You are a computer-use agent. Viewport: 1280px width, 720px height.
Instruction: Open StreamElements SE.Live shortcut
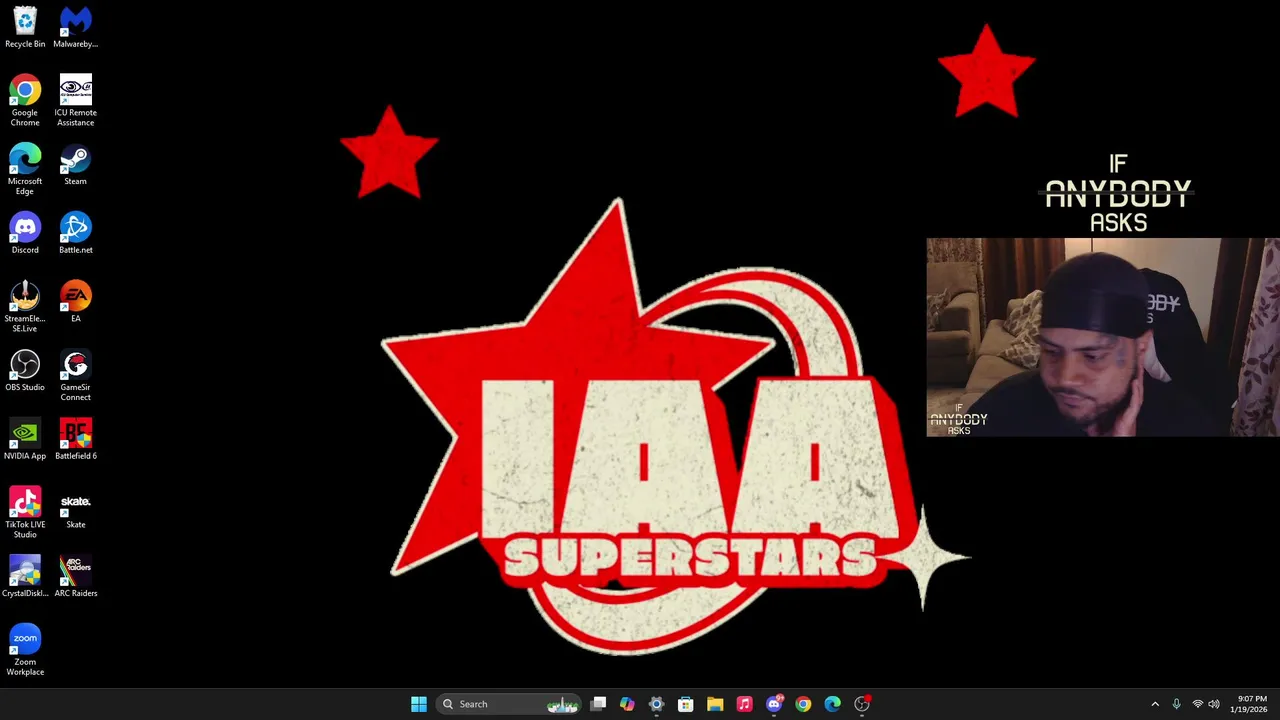[x=25, y=307]
